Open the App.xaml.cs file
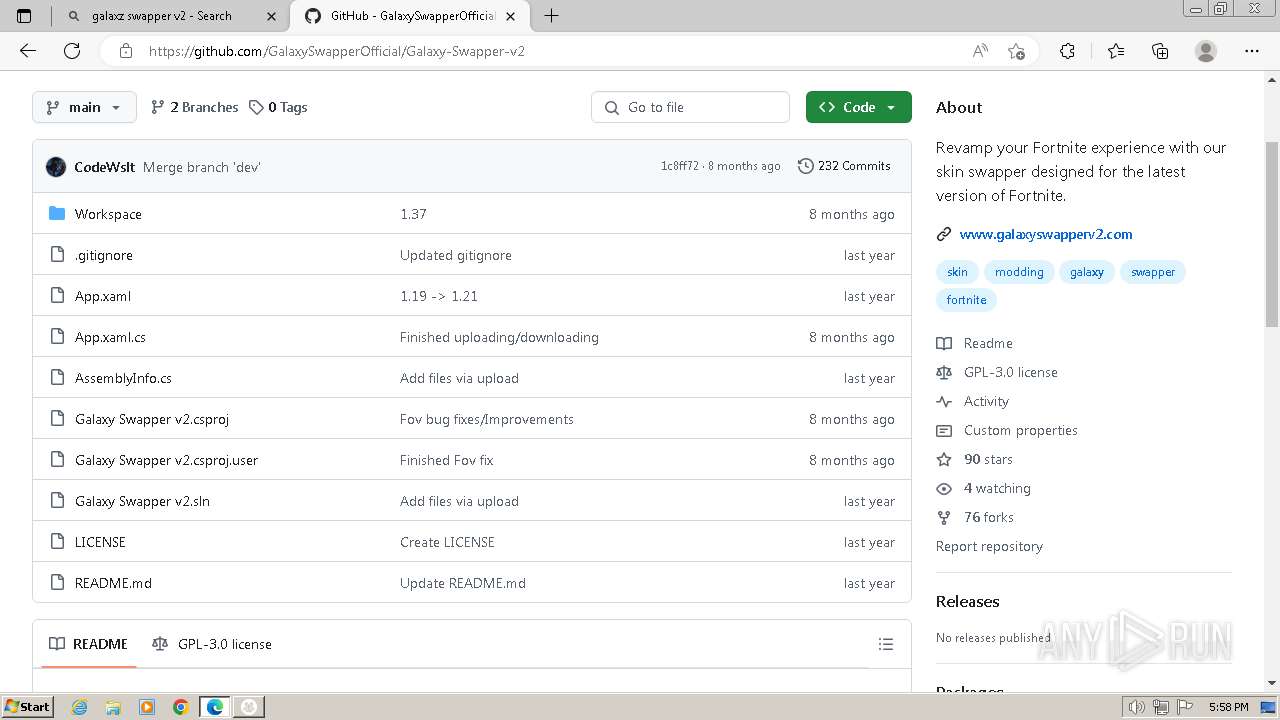This screenshot has width=1280, height=720. [x=110, y=337]
